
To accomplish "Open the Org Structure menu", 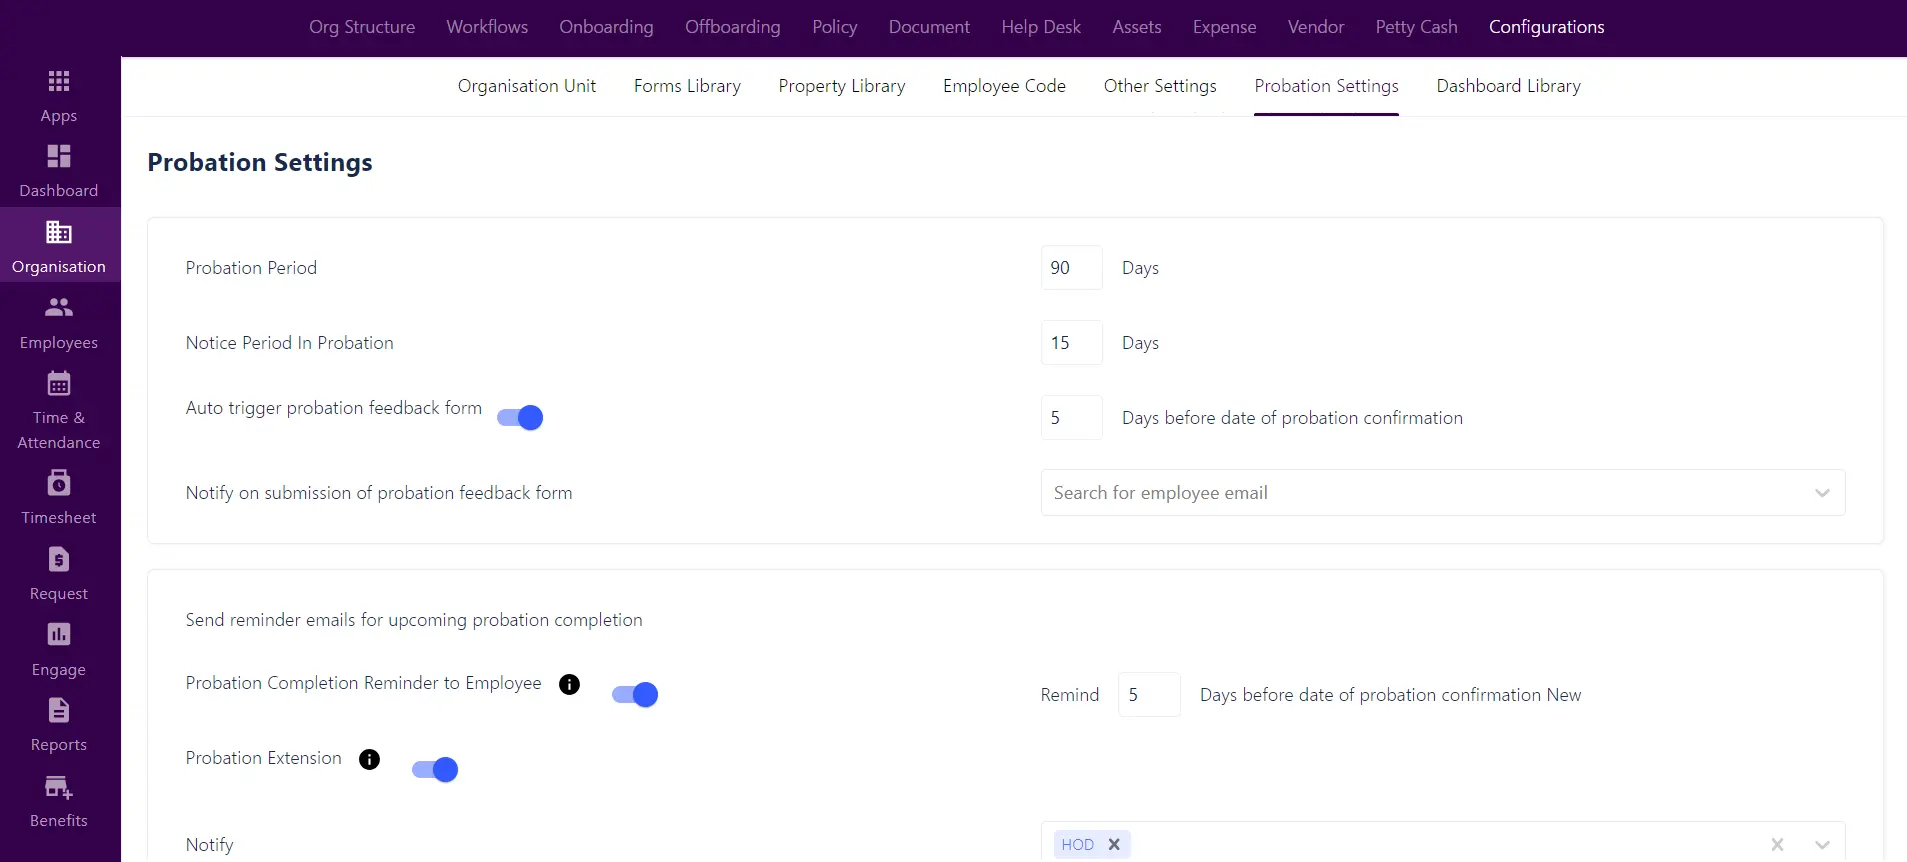I will click(x=362, y=27).
